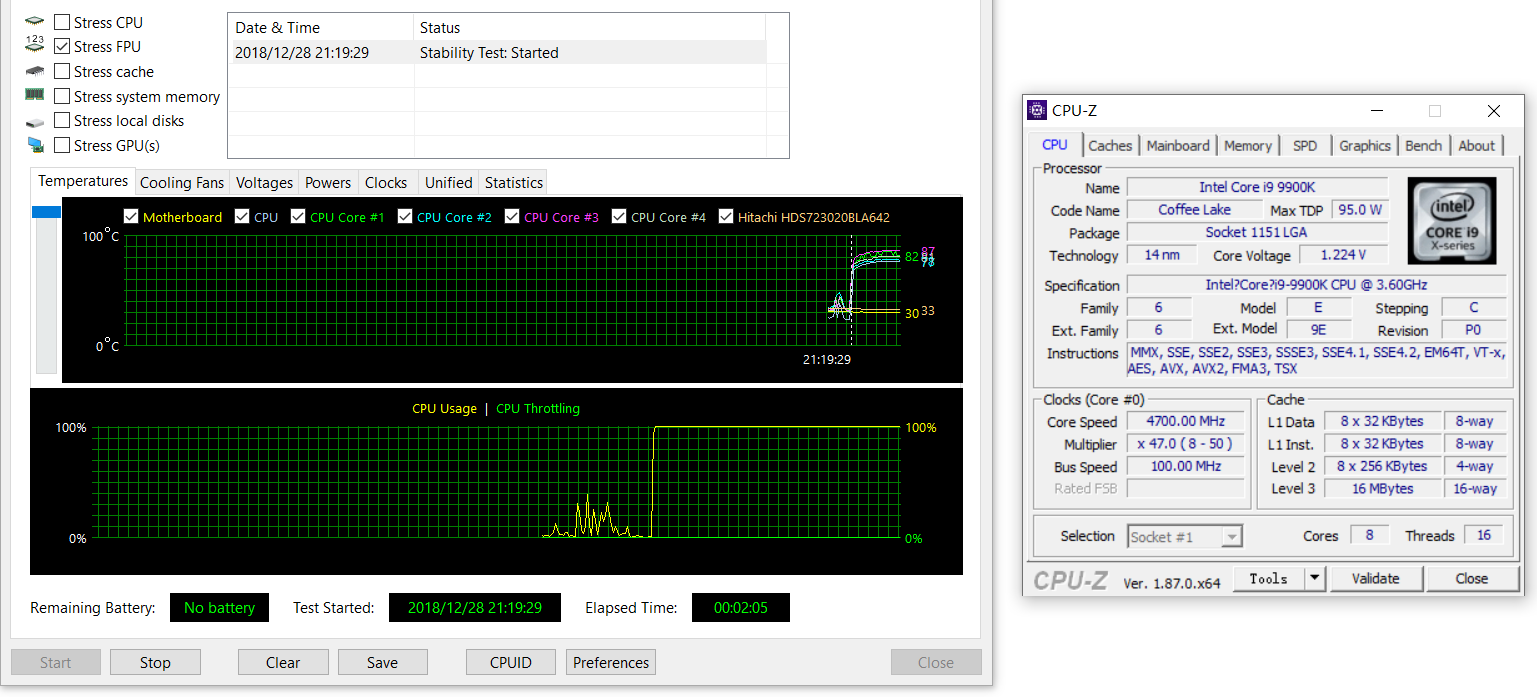This screenshot has height=697, width=1537.
Task: Switch to the Unified tab
Action: pos(448,183)
